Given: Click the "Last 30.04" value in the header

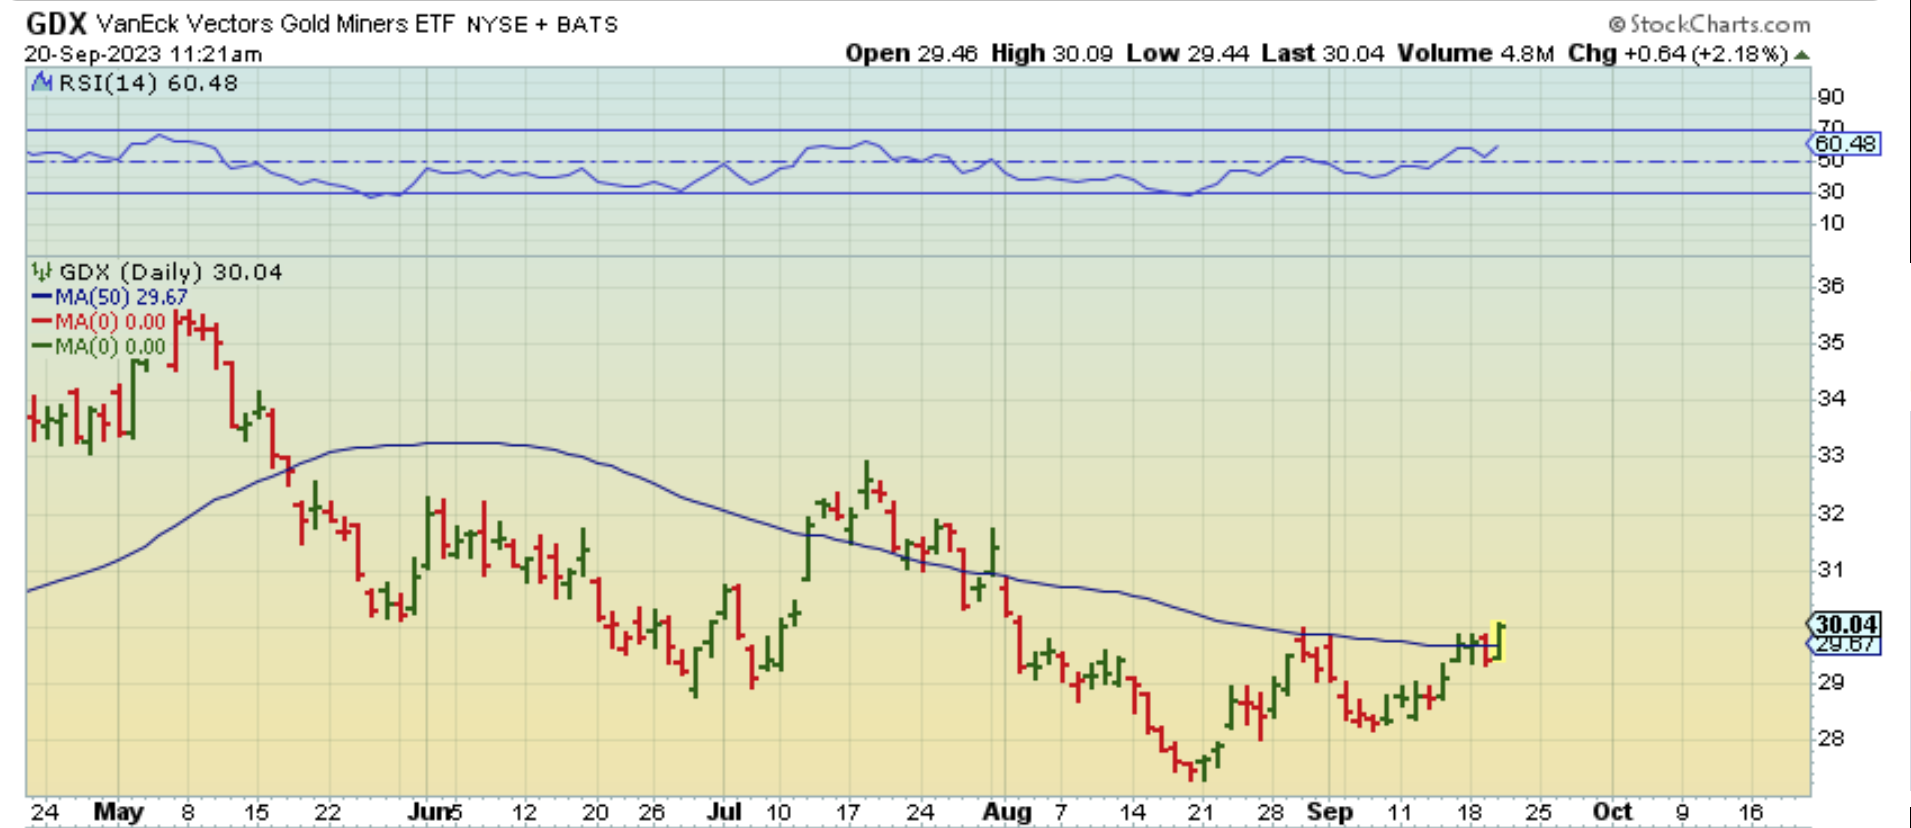Looking at the screenshot, I should click(x=1322, y=53).
